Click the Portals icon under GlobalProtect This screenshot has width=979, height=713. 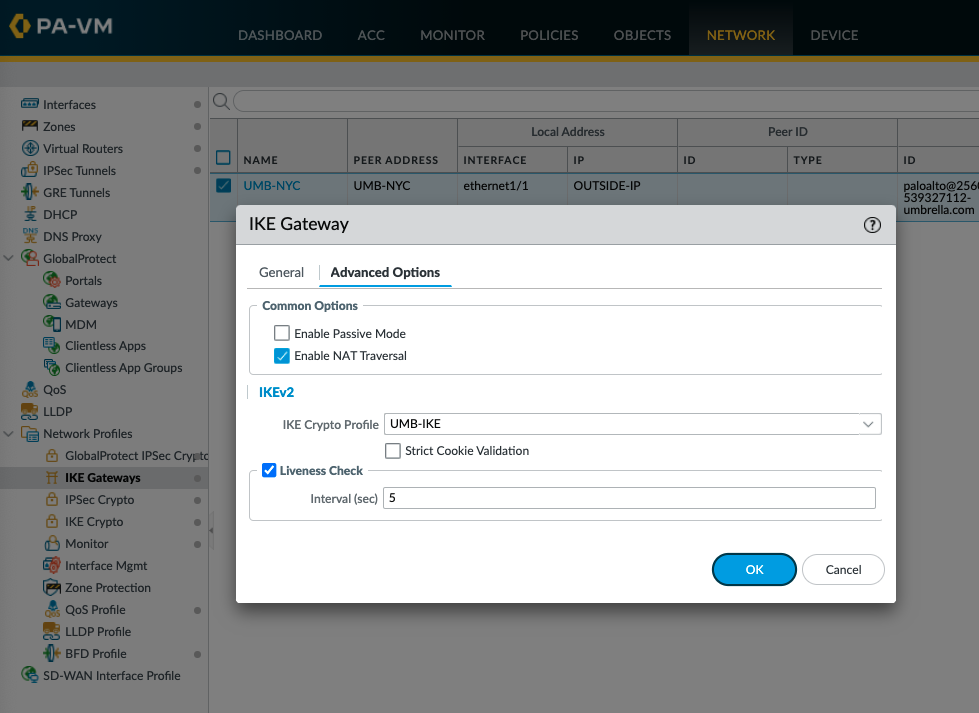coord(52,280)
